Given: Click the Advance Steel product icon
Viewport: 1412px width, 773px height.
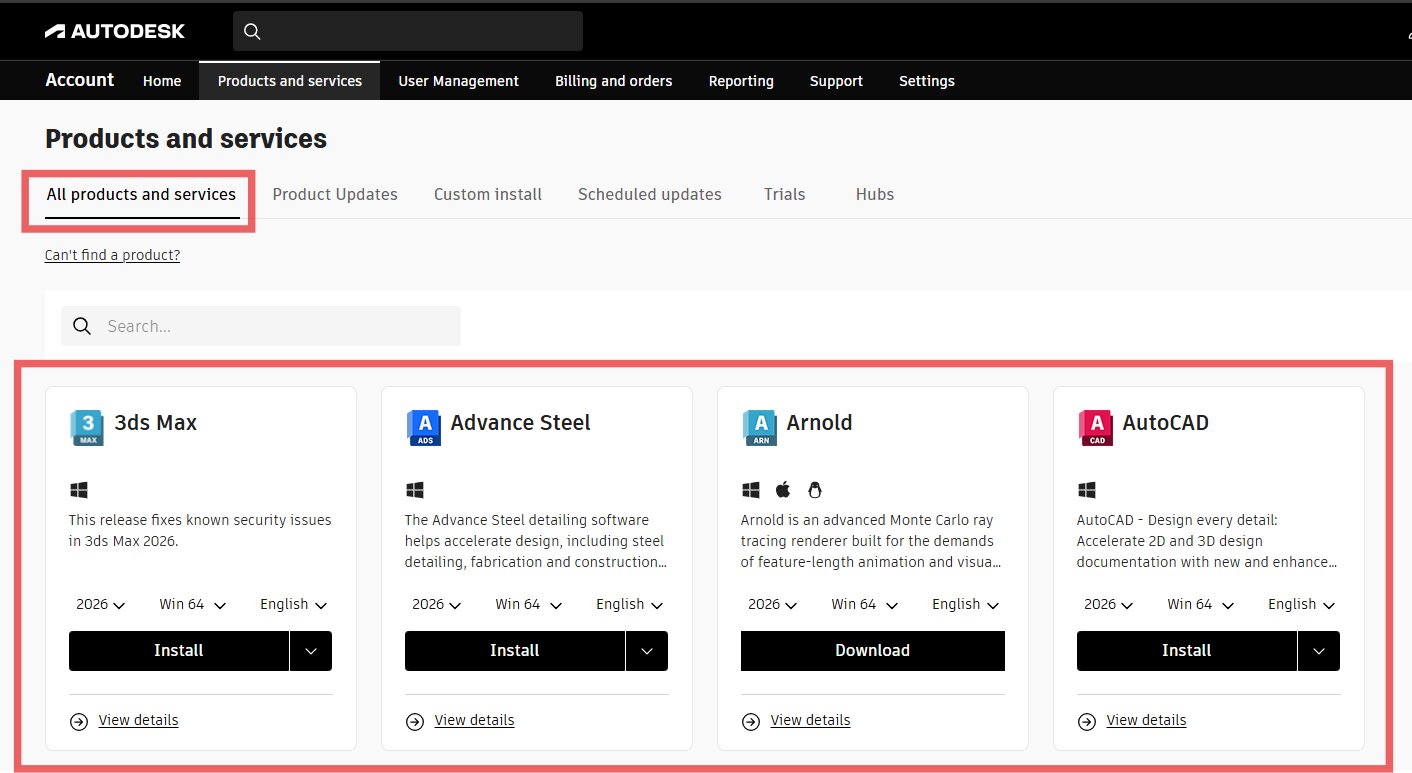Looking at the screenshot, I should 423,427.
